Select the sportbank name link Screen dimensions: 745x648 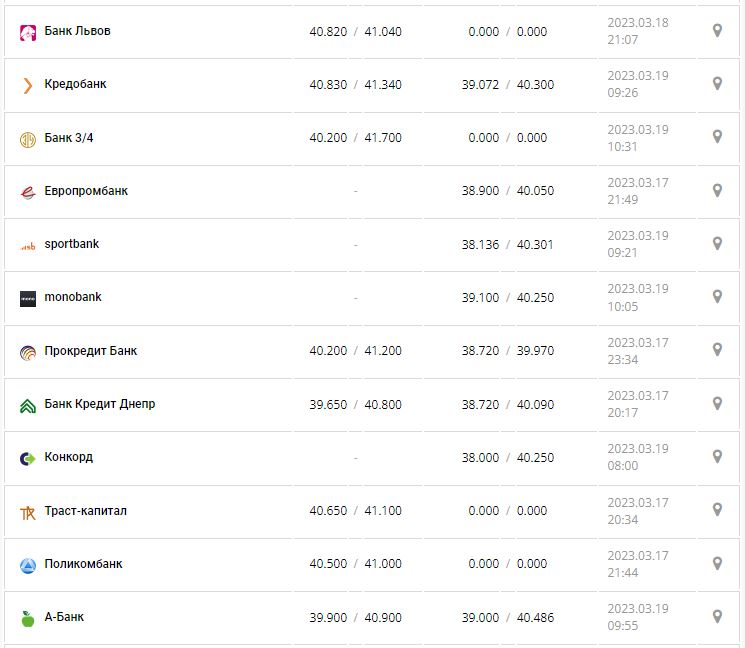point(72,244)
